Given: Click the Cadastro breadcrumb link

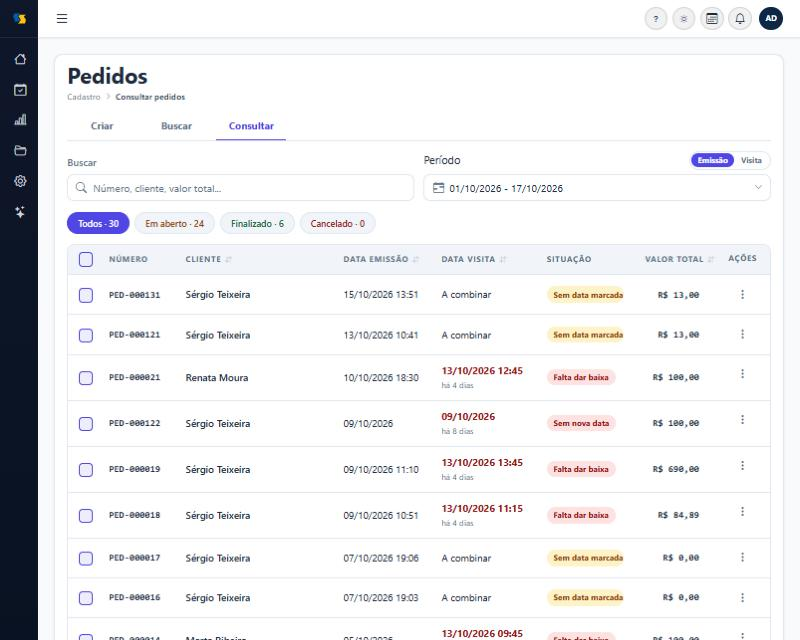Looking at the screenshot, I should coord(84,97).
